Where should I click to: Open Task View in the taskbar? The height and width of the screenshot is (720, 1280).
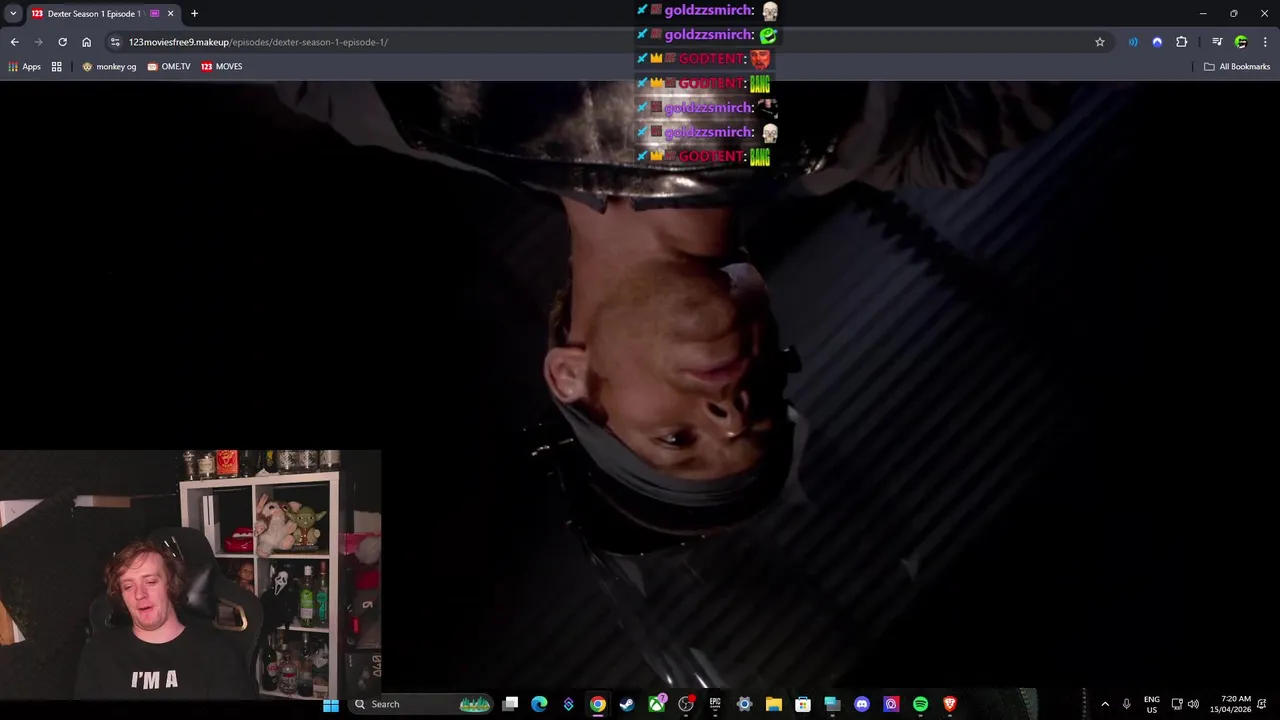pyautogui.click(x=510, y=704)
